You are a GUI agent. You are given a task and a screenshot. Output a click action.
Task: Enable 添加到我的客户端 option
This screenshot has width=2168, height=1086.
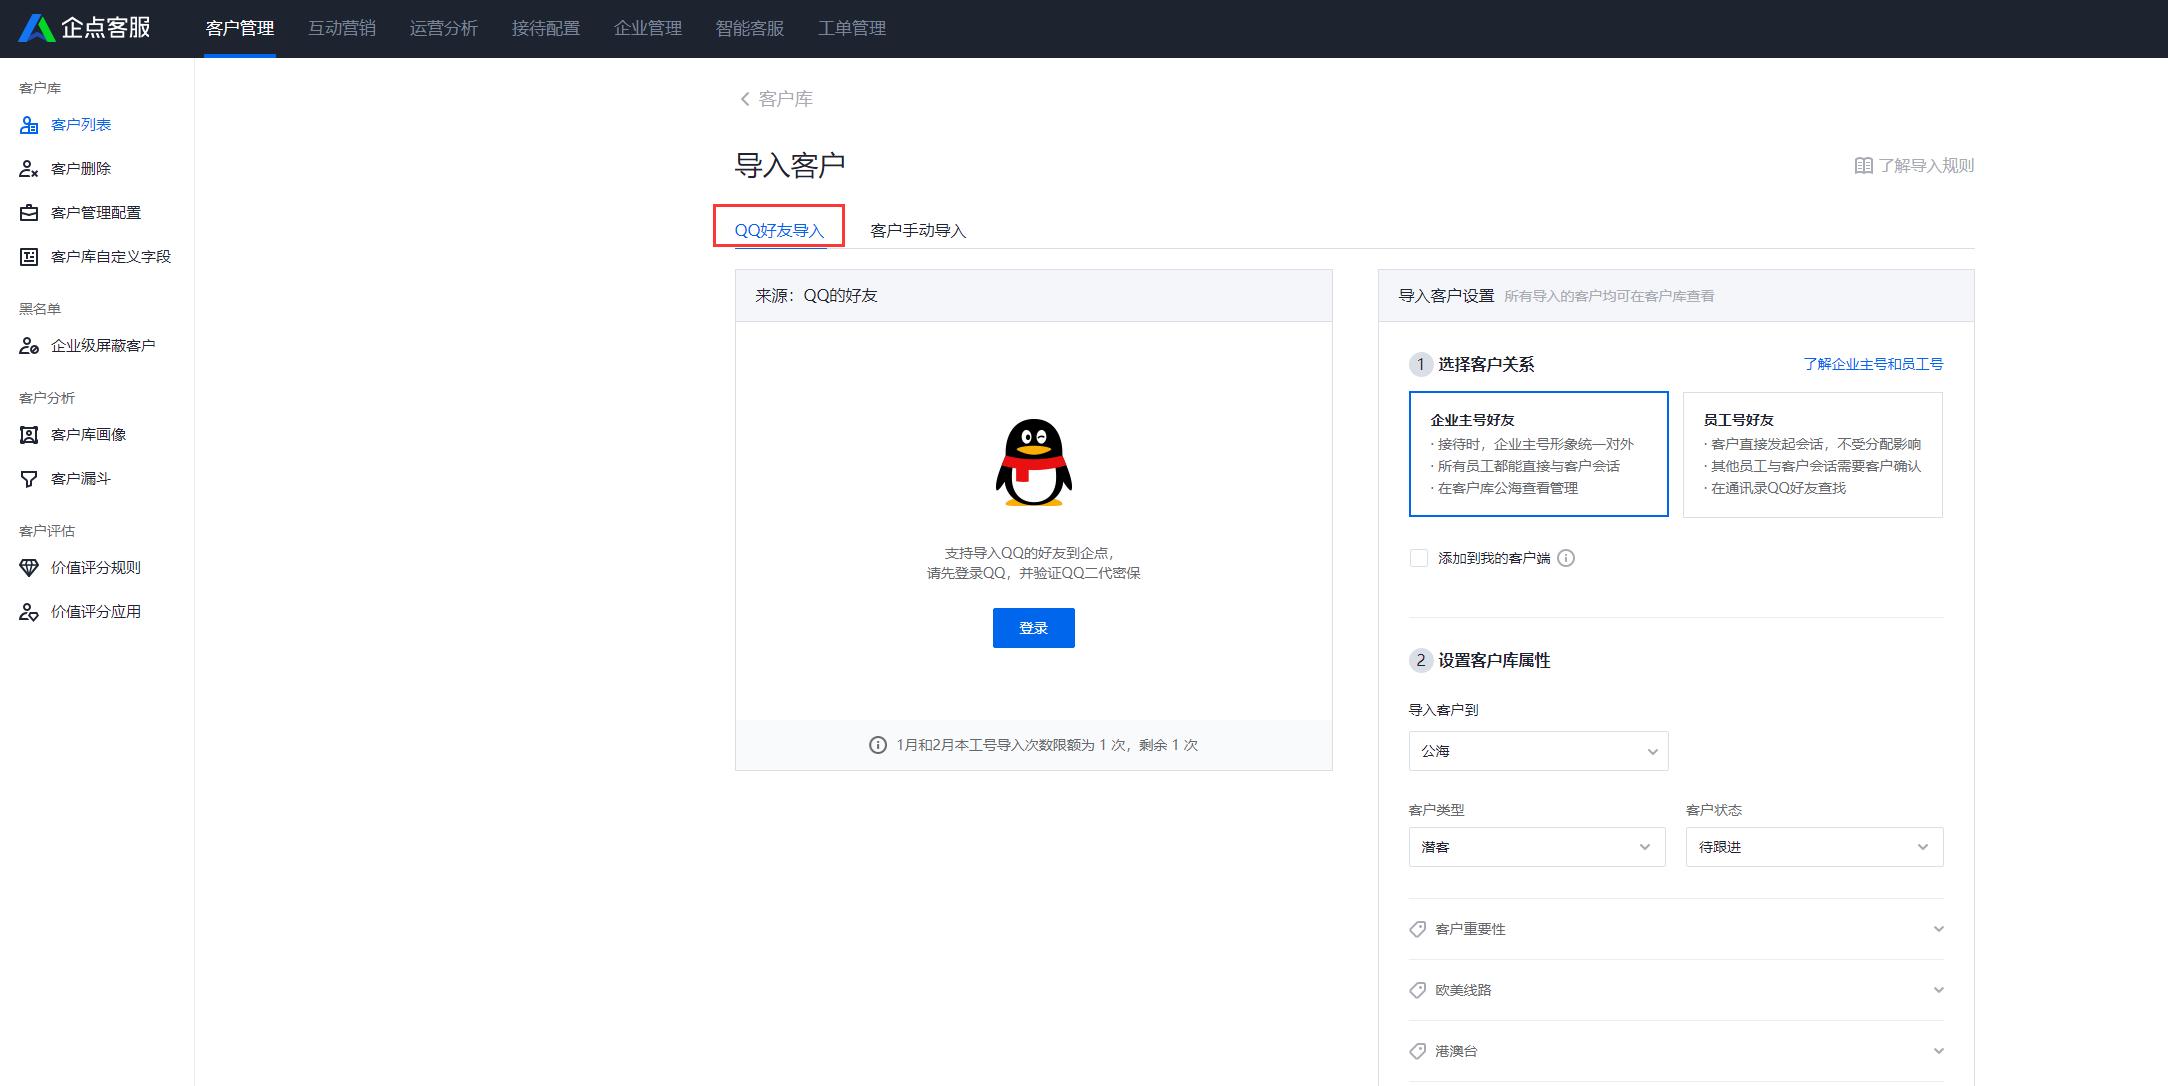(x=1419, y=557)
